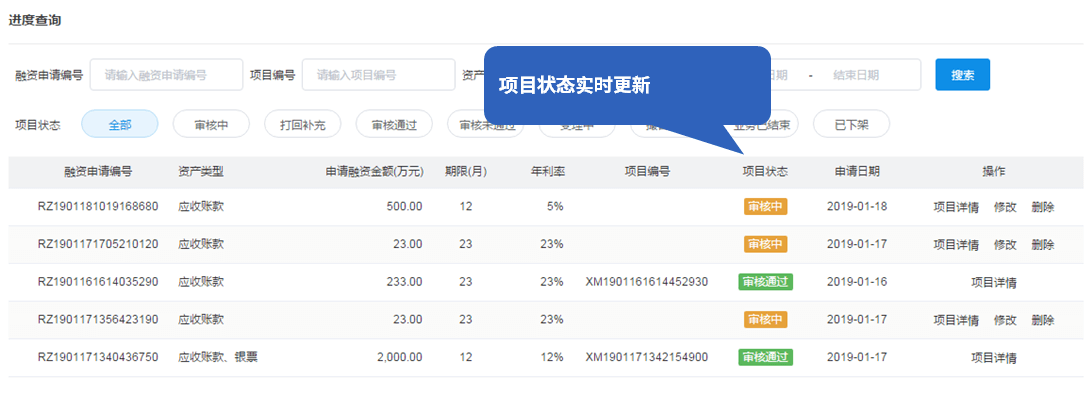Screen dimensions: 1084x393
Task: Delete the RZ1901171356423190 application
Action: click(x=1043, y=320)
